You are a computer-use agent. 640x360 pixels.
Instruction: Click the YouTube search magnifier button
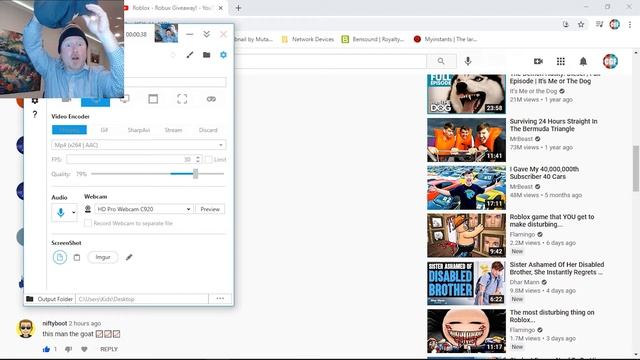click(441, 61)
